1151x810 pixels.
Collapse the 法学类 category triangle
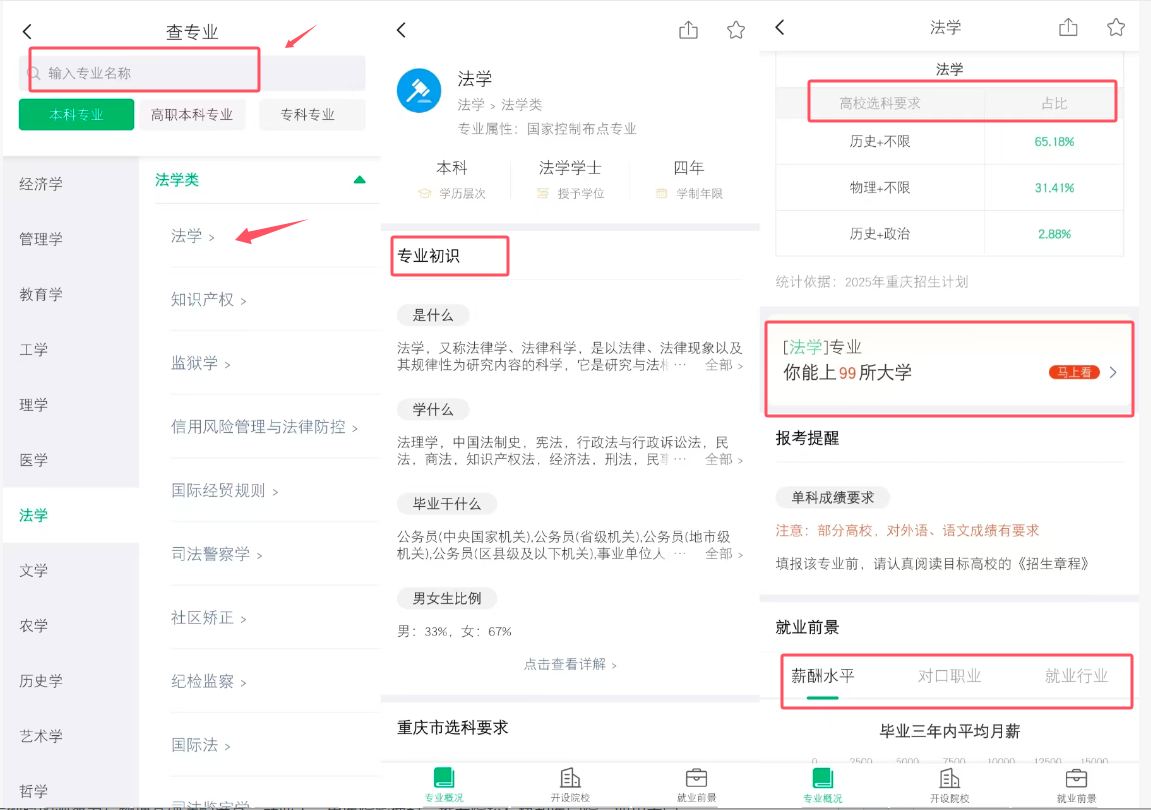tap(359, 180)
